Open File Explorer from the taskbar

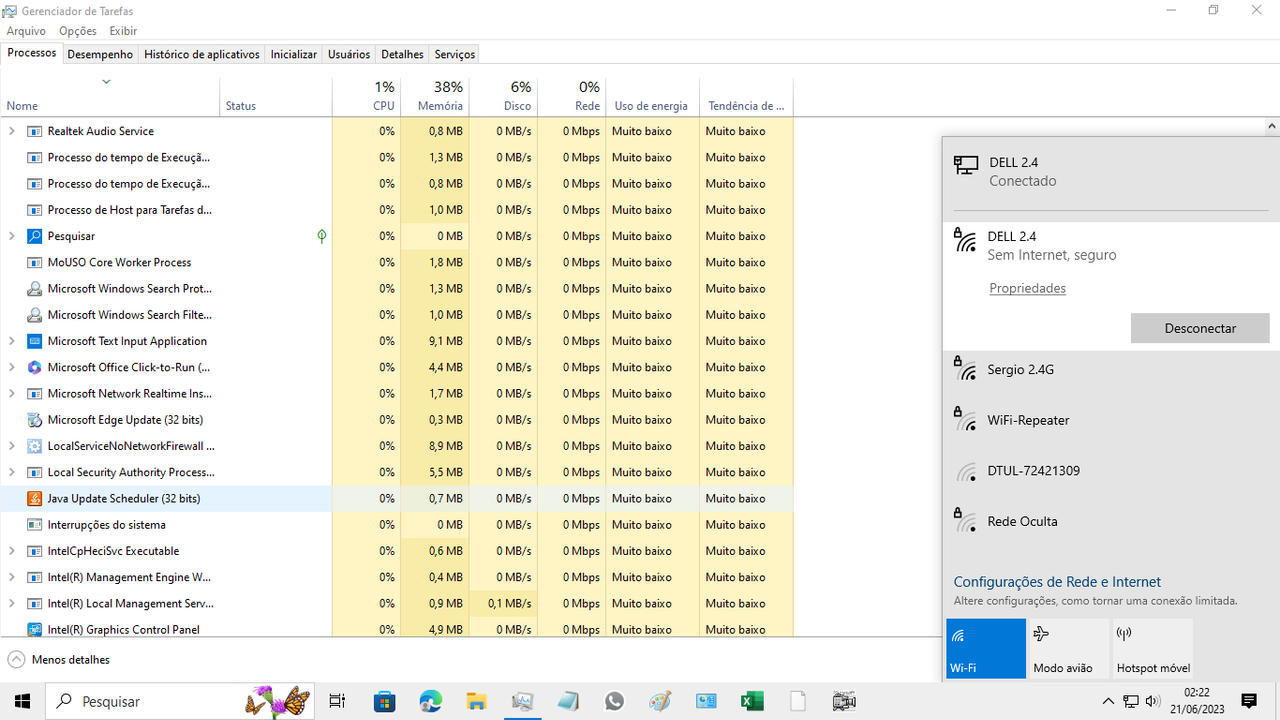tap(476, 701)
